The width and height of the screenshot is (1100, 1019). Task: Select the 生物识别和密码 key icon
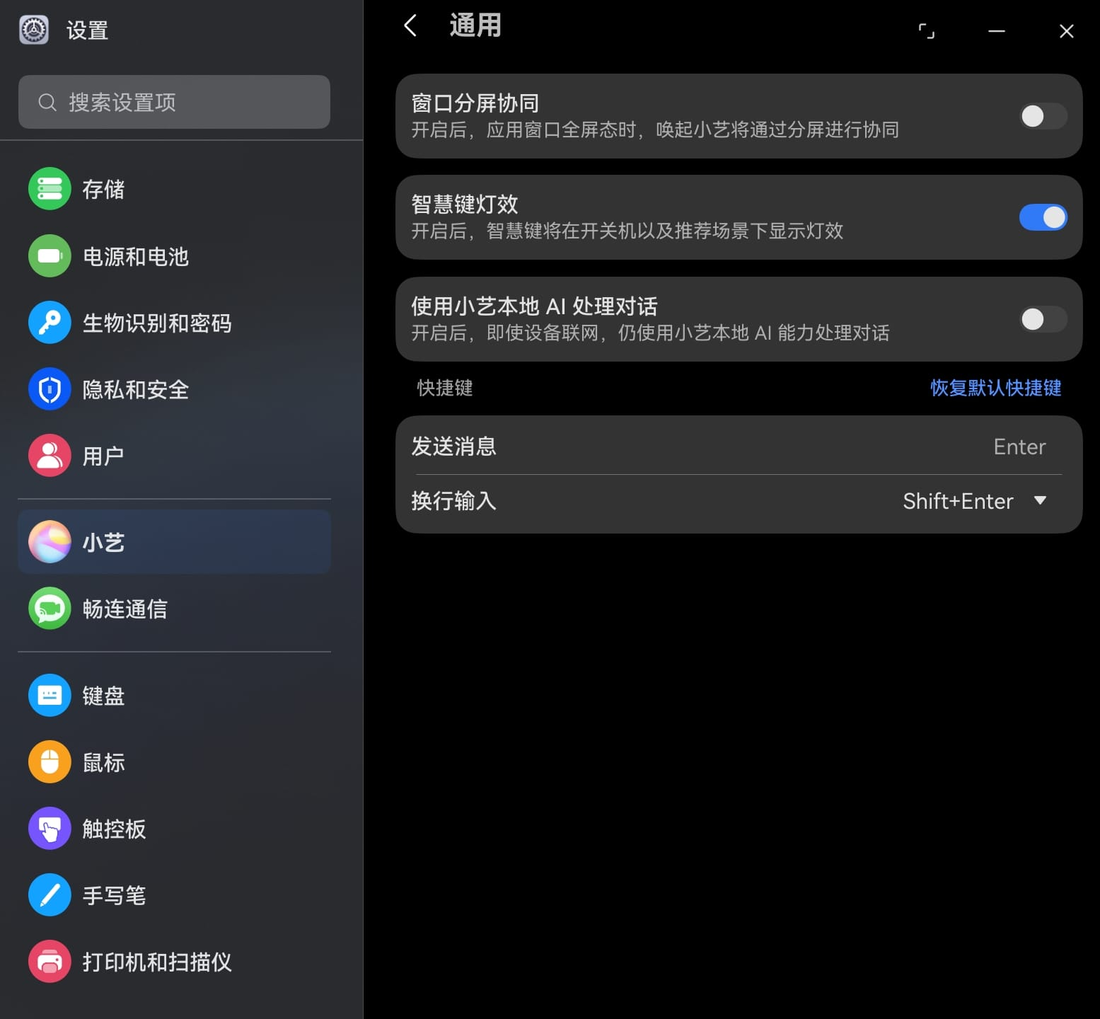pyautogui.click(x=49, y=323)
